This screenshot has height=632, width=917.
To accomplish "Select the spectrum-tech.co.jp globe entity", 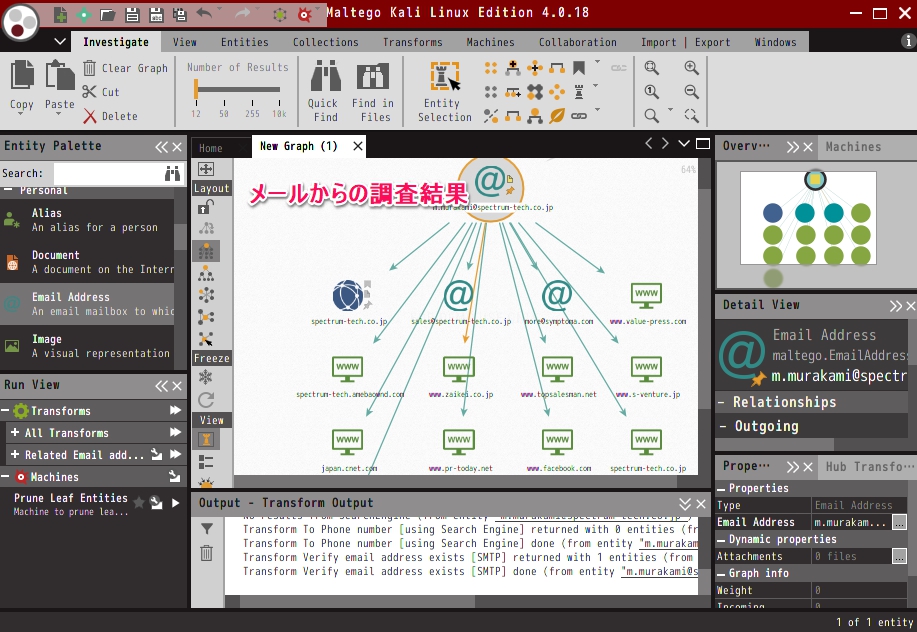I will (x=348, y=296).
